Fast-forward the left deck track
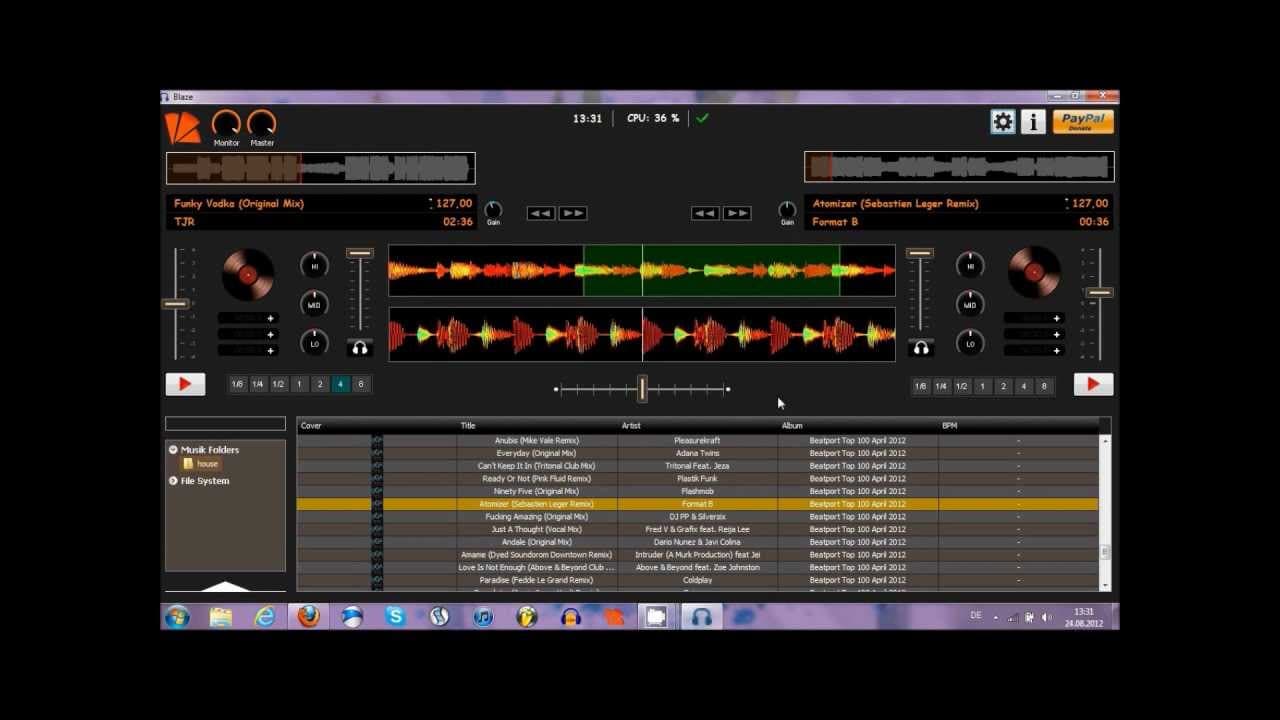Viewport: 1280px width, 720px height. tap(573, 213)
